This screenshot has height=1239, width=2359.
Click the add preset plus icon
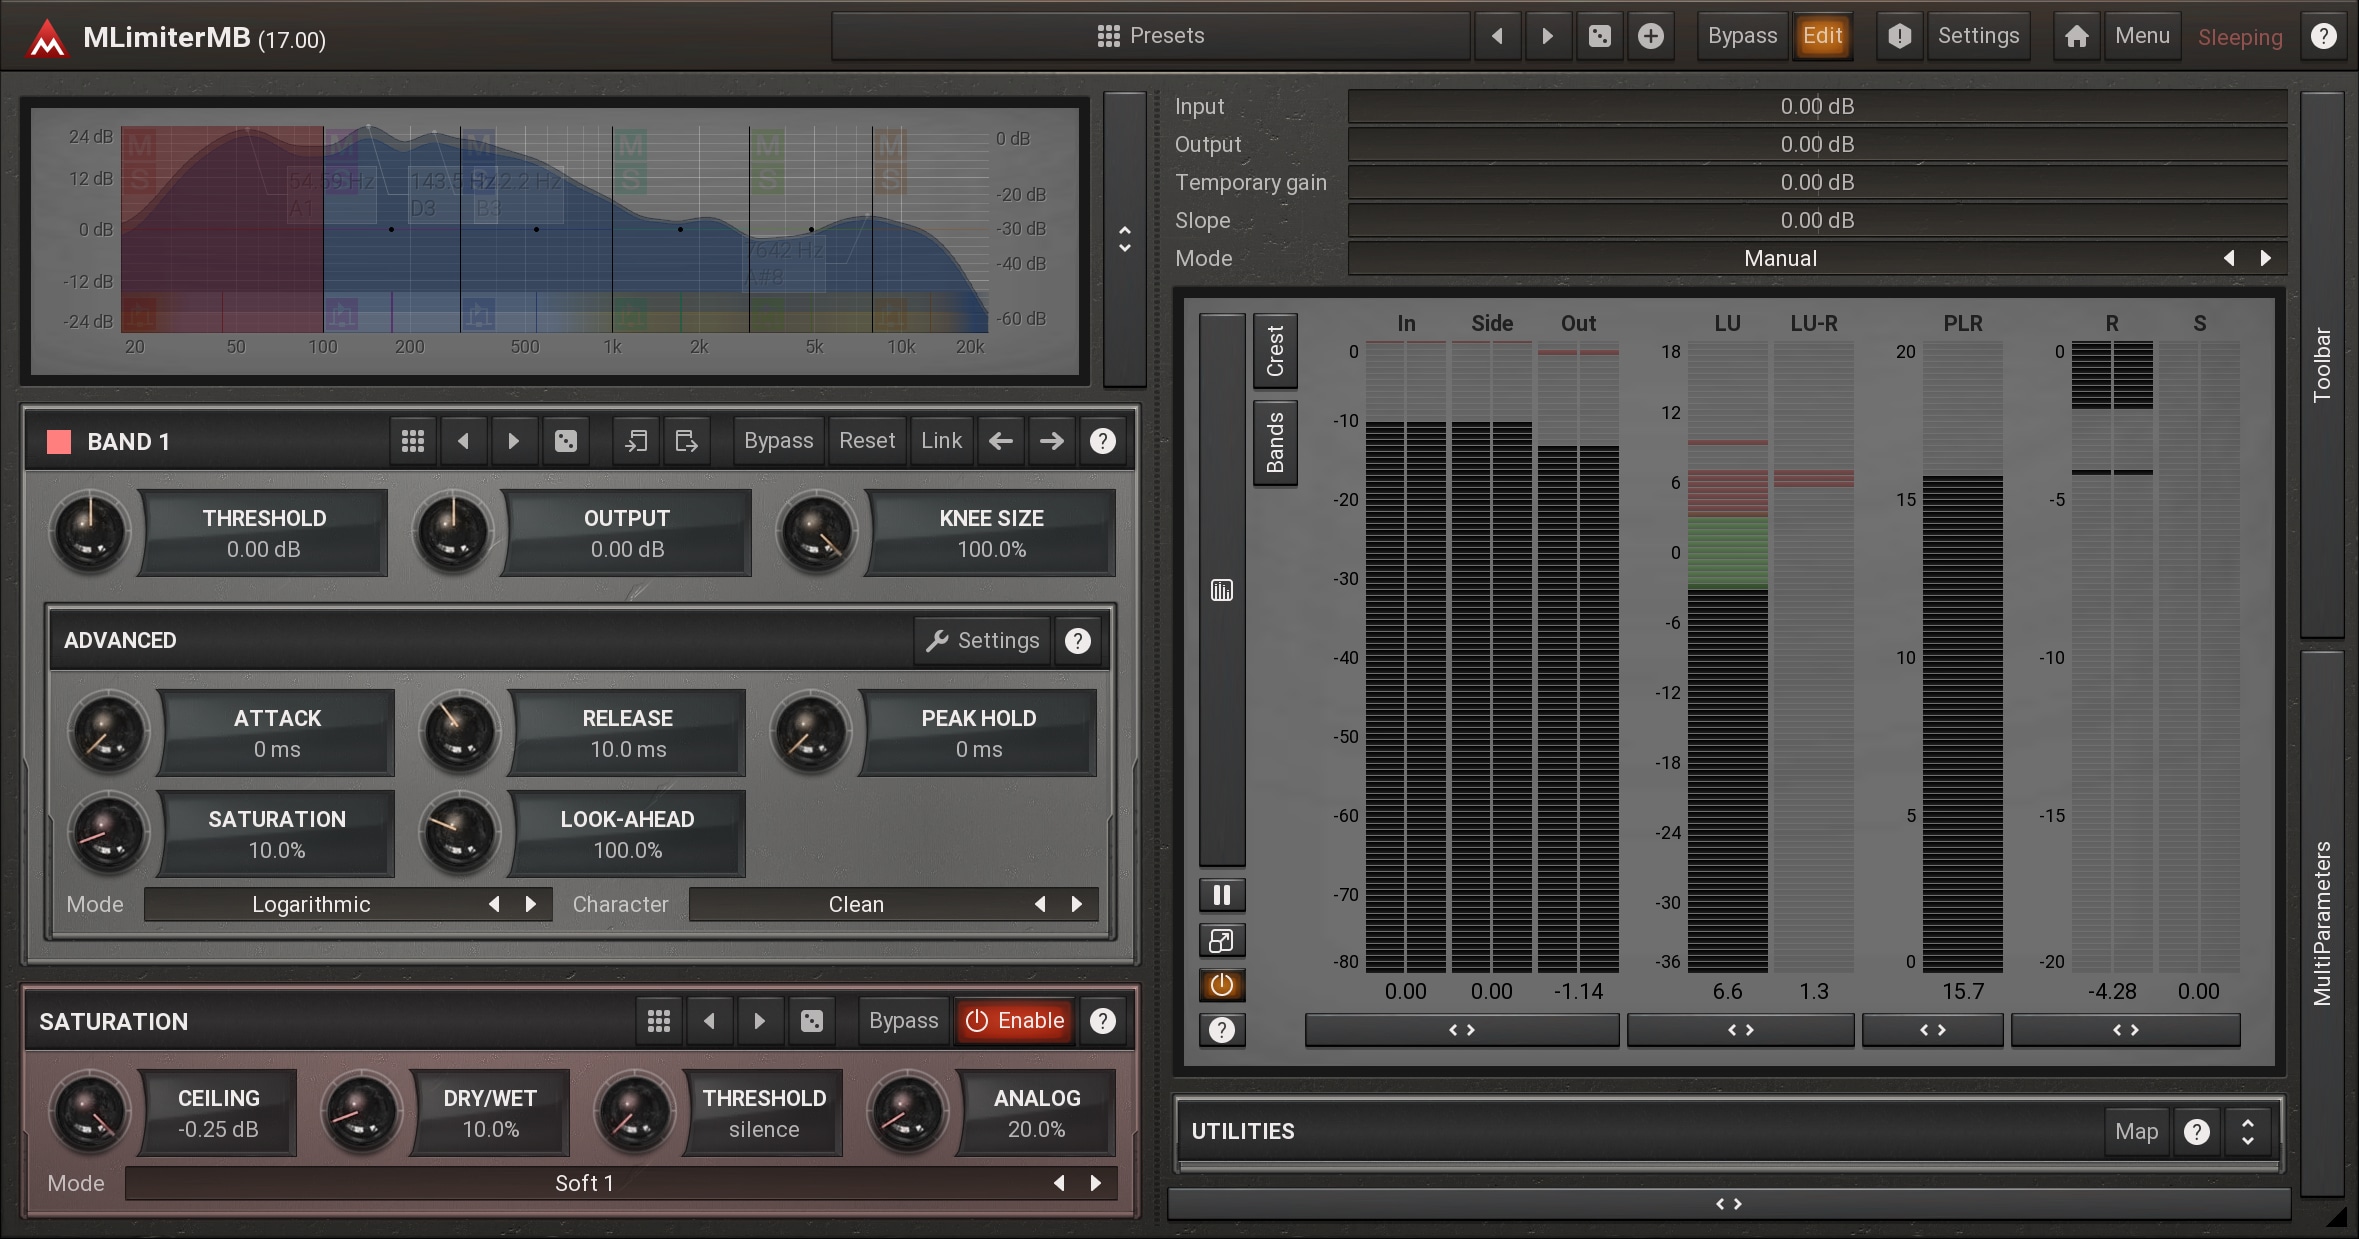point(1650,37)
